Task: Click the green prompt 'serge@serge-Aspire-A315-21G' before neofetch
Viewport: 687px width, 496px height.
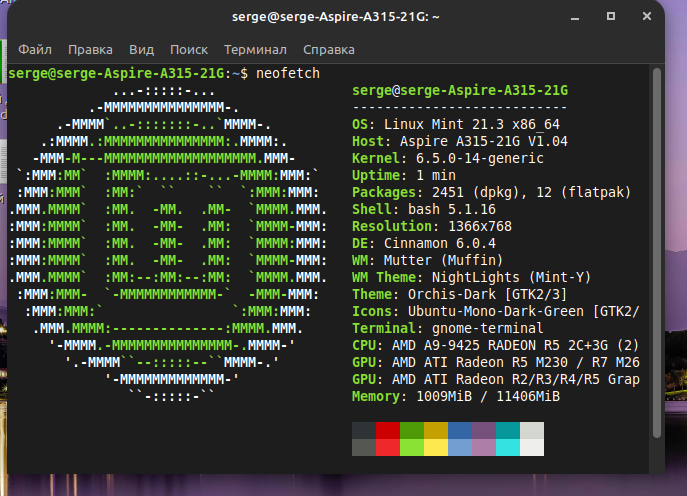Action: pyautogui.click(x=117, y=73)
